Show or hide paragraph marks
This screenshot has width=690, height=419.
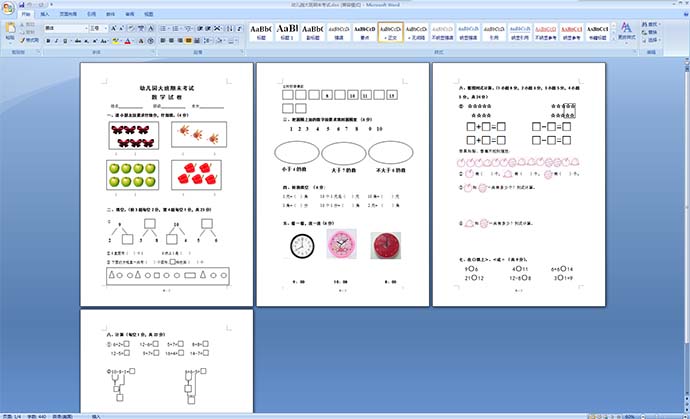tap(239, 28)
